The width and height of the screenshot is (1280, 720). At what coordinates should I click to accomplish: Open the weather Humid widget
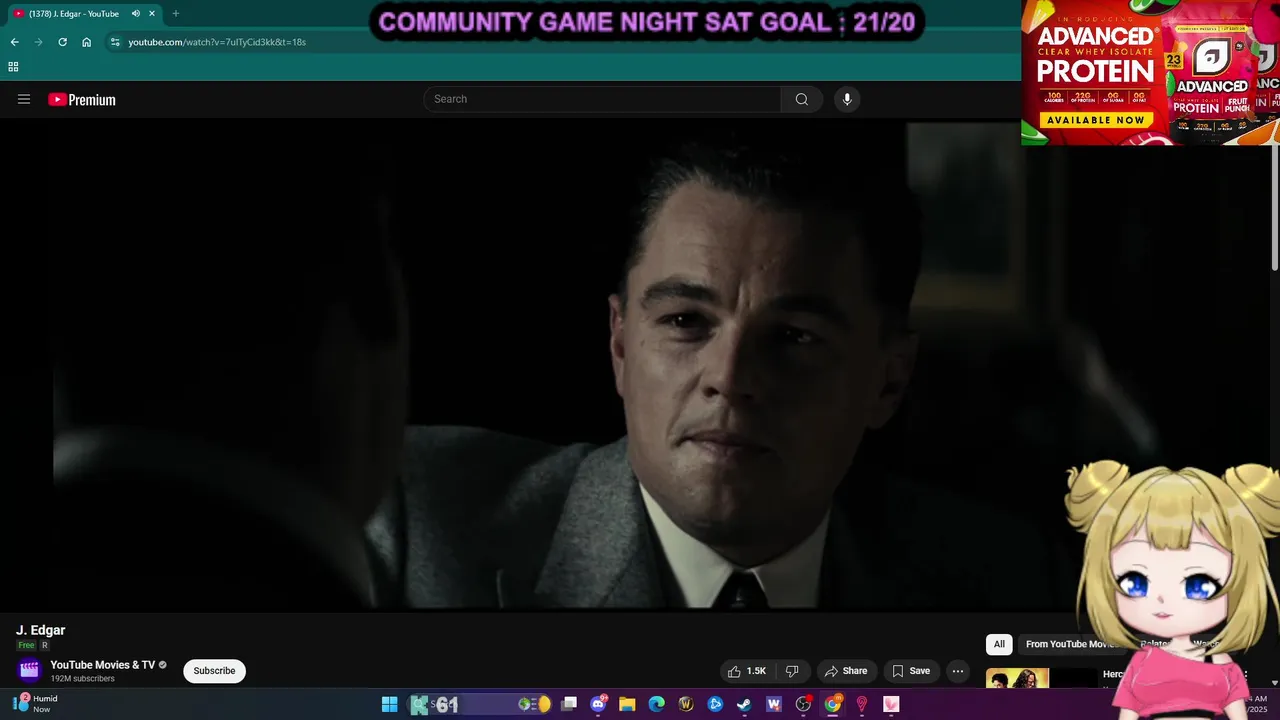tap(35, 703)
